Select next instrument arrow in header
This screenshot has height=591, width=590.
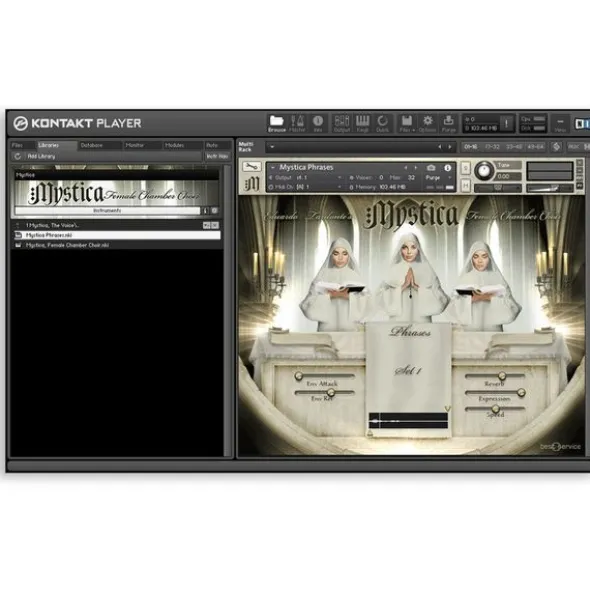click(415, 168)
